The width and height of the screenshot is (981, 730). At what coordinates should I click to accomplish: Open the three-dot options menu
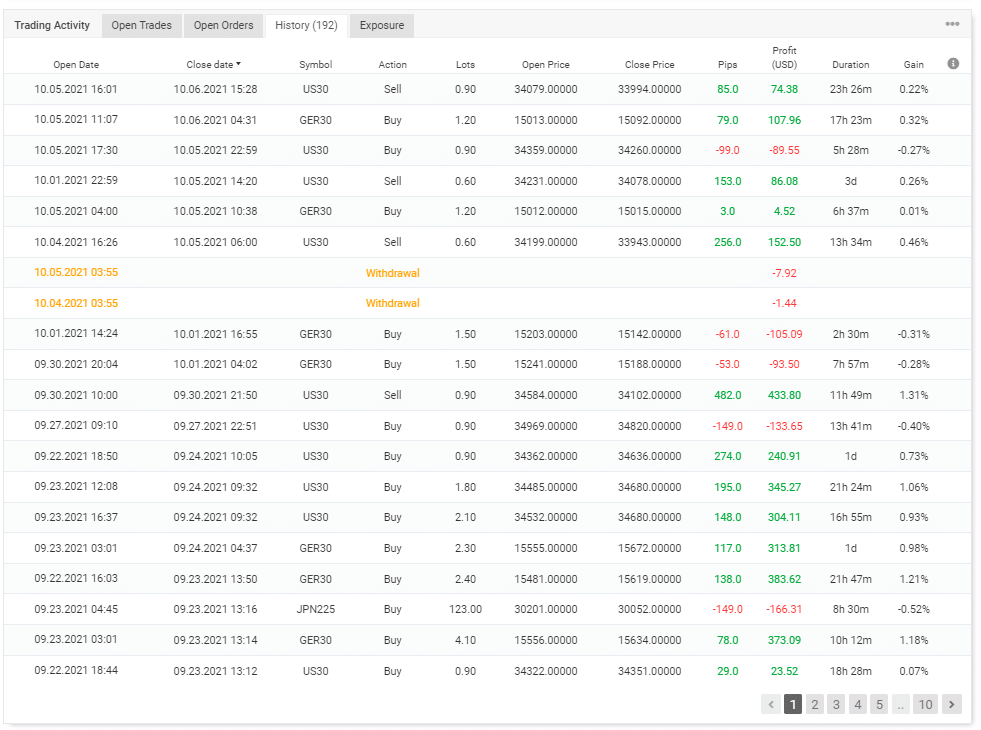(952, 24)
